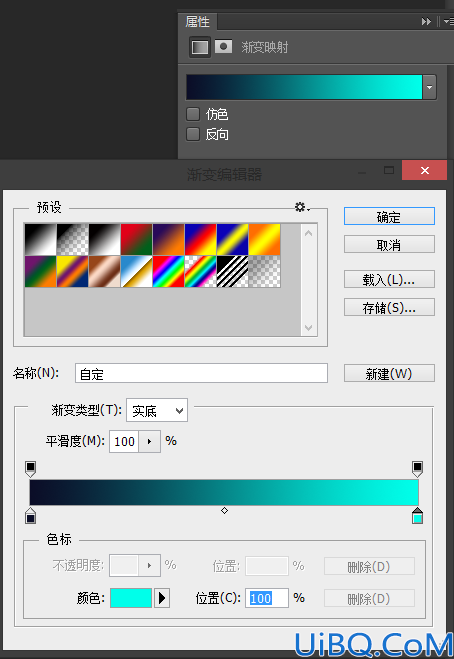Click the cyan 颜色 color swatch
This screenshot has height=659, width=454.
(131, 598)
